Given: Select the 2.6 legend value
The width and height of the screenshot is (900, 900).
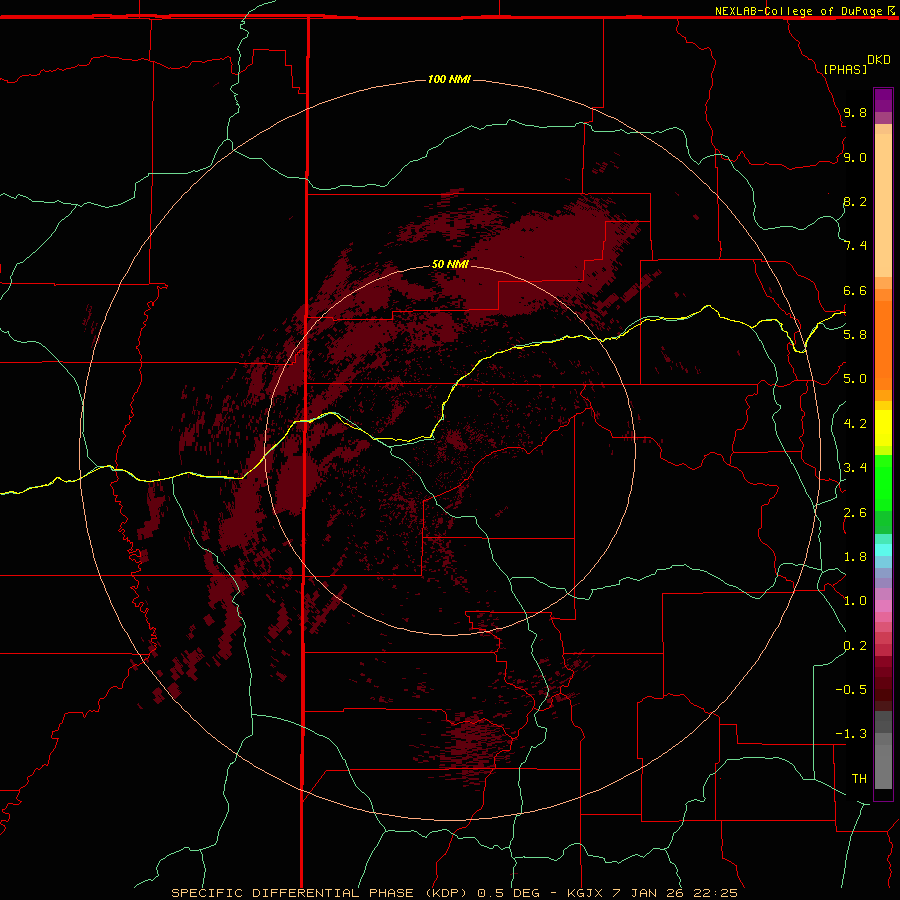Looking at the screenshot, I should [855, 513].
